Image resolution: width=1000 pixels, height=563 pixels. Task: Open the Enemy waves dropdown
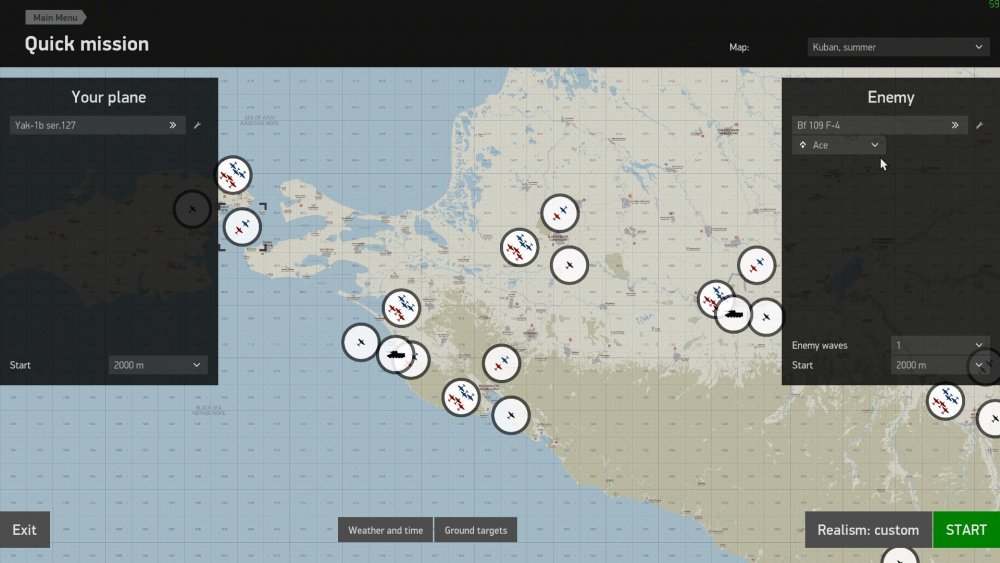(939, 345)
